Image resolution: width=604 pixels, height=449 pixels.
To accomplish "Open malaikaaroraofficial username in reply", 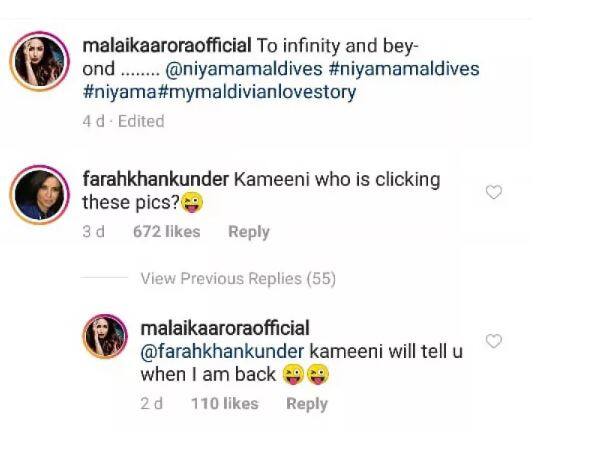I will (x=225, y=329).
